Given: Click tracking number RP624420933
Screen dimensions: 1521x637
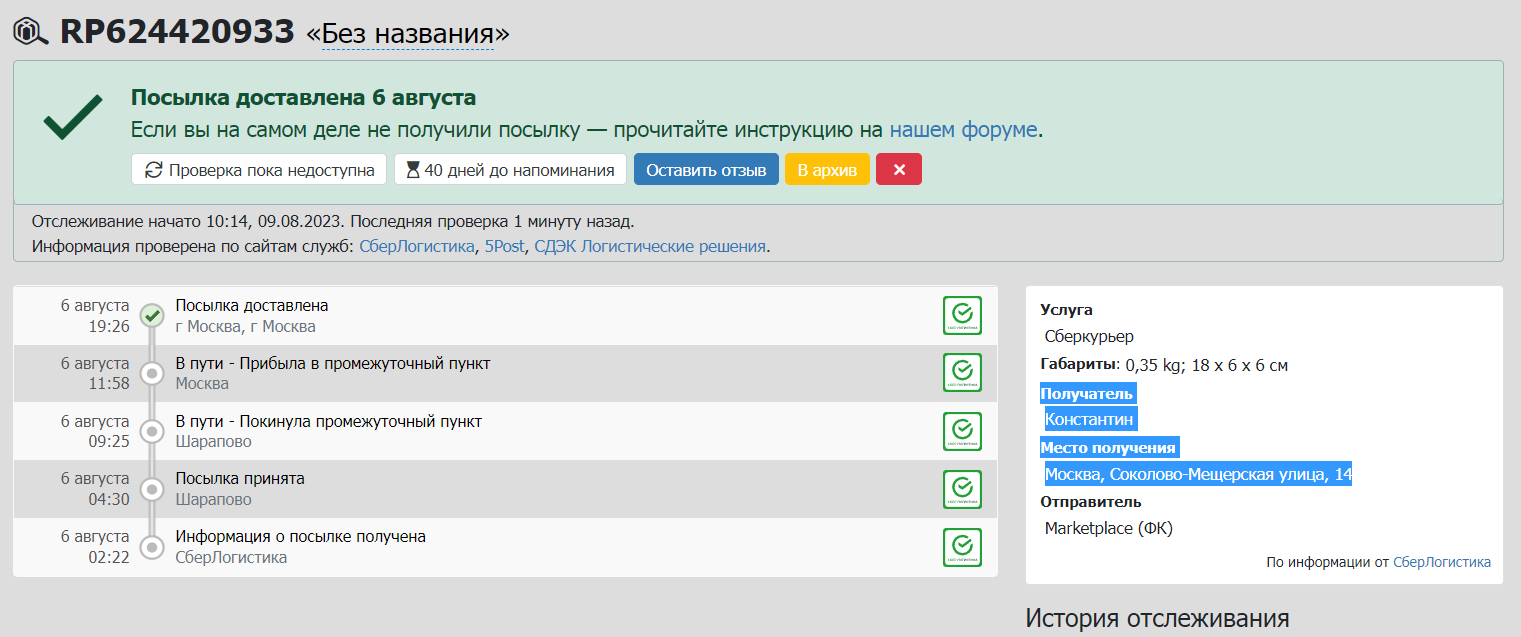Looking at the screenshot, I should point(177,32).
